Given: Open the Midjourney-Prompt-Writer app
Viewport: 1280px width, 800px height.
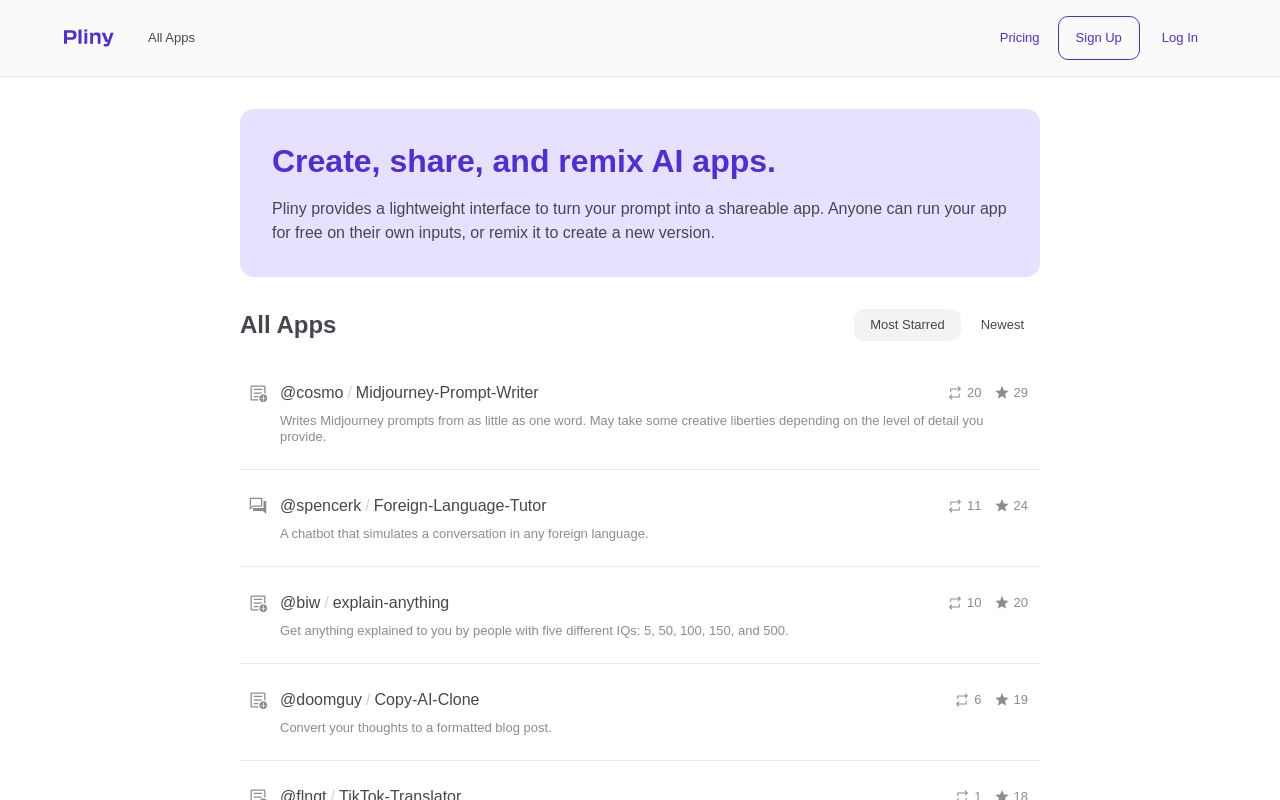Looking at the screenshot, I should click(x=447, y=393).
